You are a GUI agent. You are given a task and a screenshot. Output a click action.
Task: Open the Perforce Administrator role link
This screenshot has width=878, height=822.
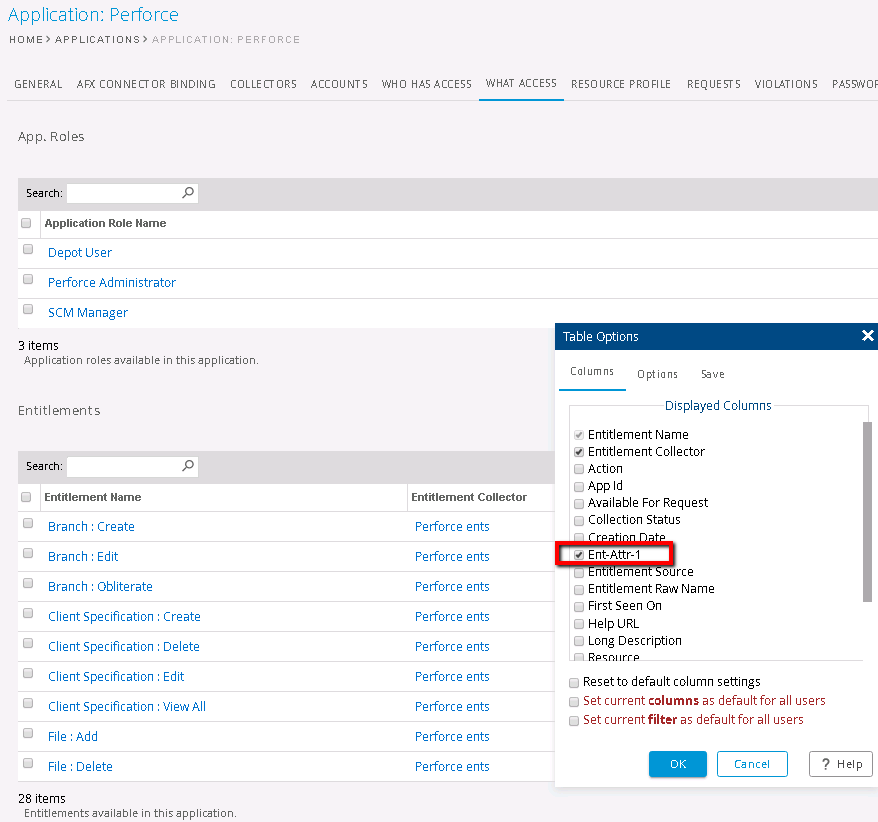pos(112,283)
